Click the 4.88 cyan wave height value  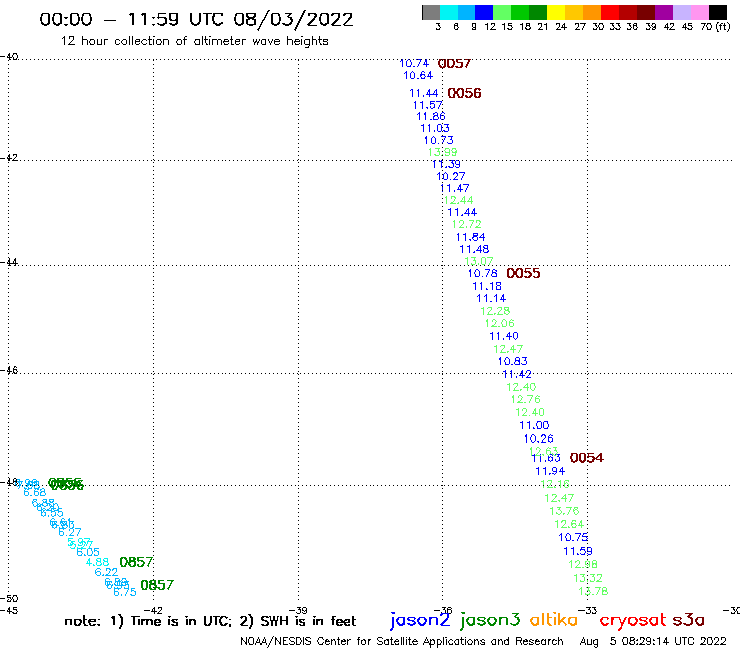pos(97,563)
